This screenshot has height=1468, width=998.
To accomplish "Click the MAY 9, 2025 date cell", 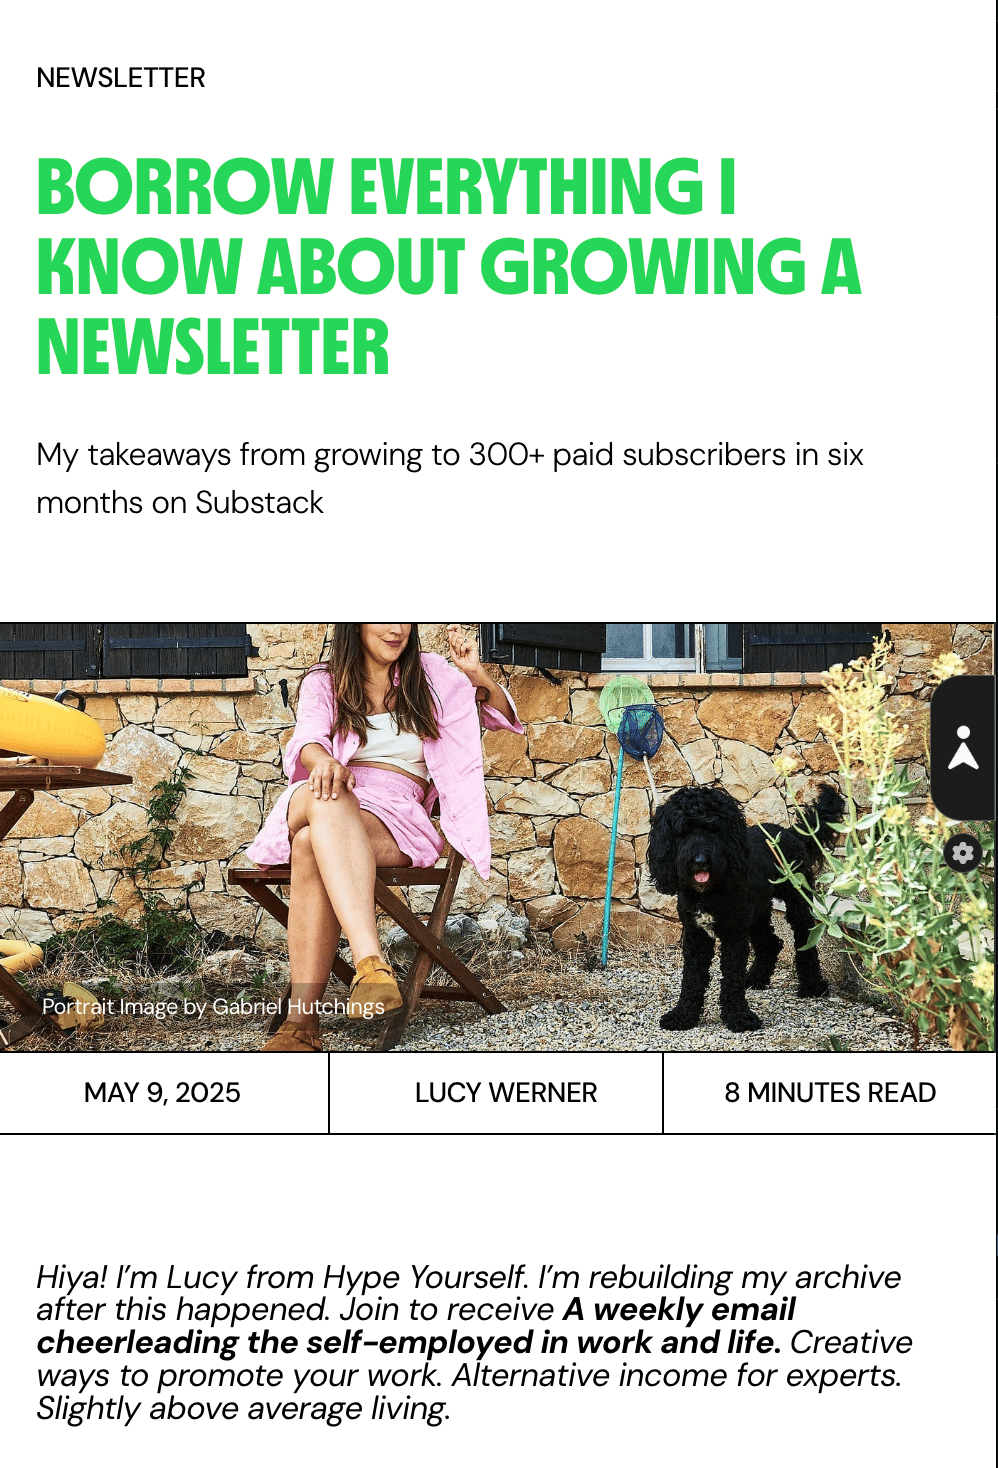I will pos(163,1092).
